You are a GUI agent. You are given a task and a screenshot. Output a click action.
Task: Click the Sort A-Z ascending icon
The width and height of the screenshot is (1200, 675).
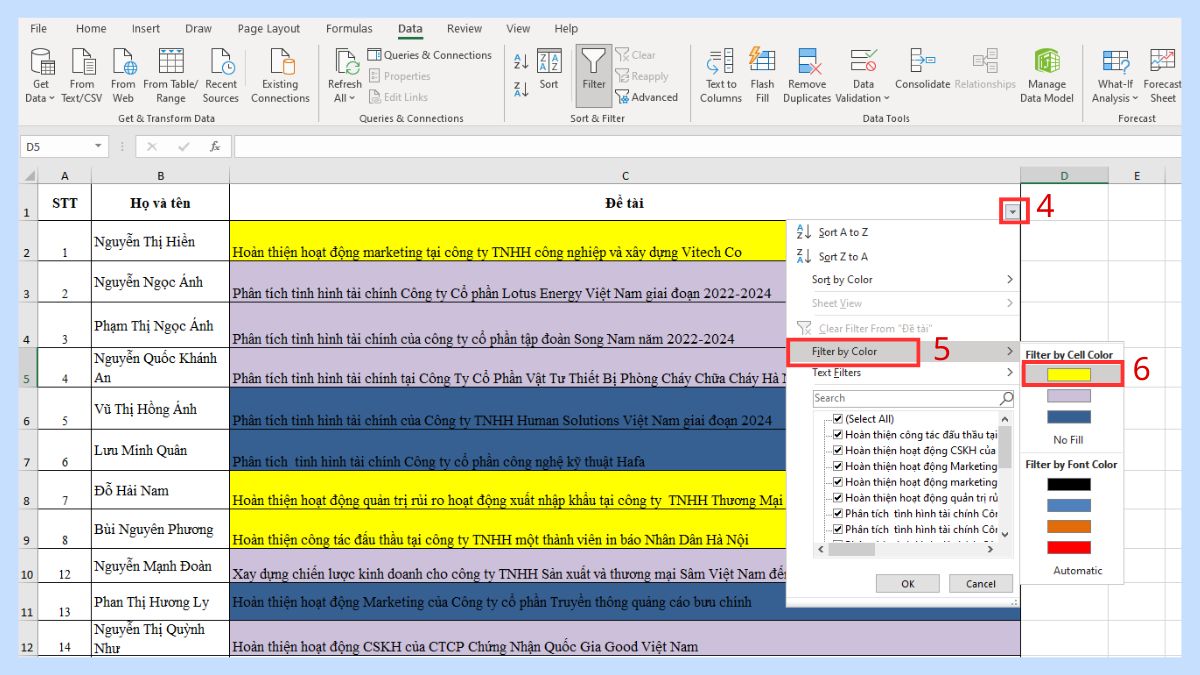coord(521,60)
